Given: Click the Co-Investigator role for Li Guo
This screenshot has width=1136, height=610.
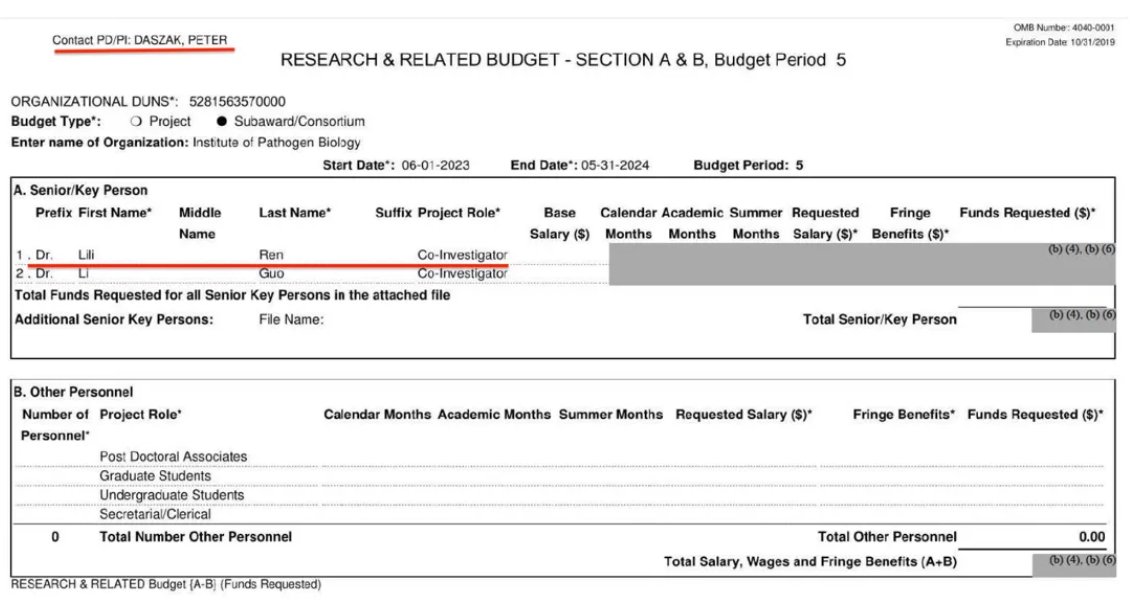Looking at the screenshot, I should (x=462, y=273).
